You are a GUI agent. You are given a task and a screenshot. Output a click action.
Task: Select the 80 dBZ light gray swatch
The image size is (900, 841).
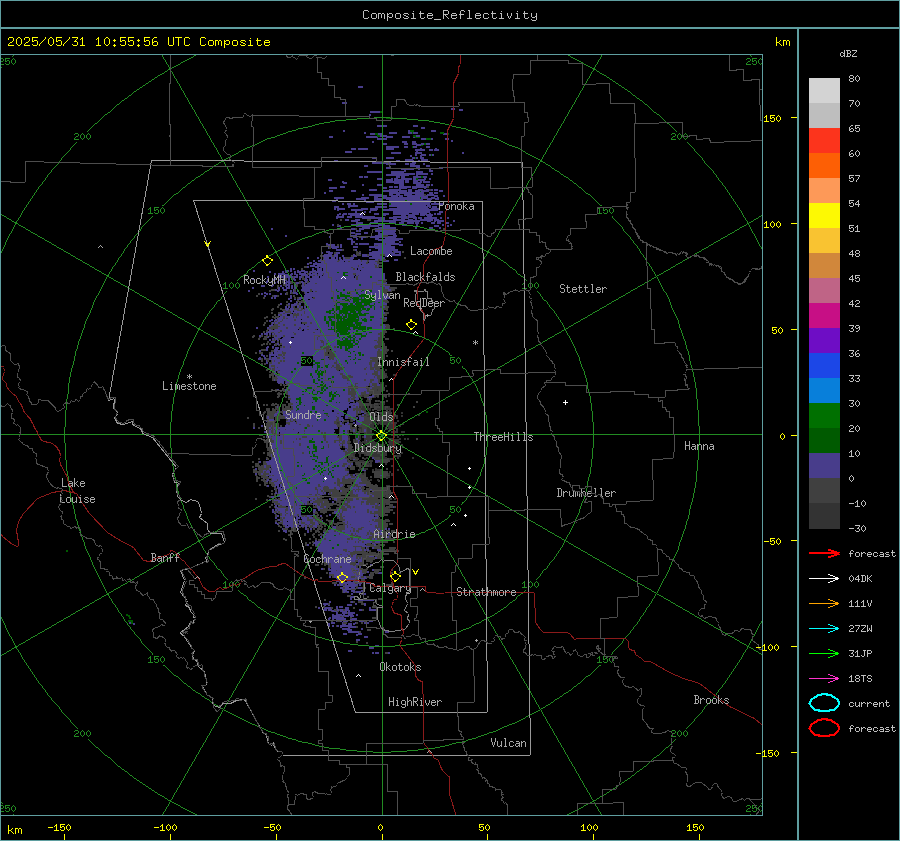tap(824, 91)
